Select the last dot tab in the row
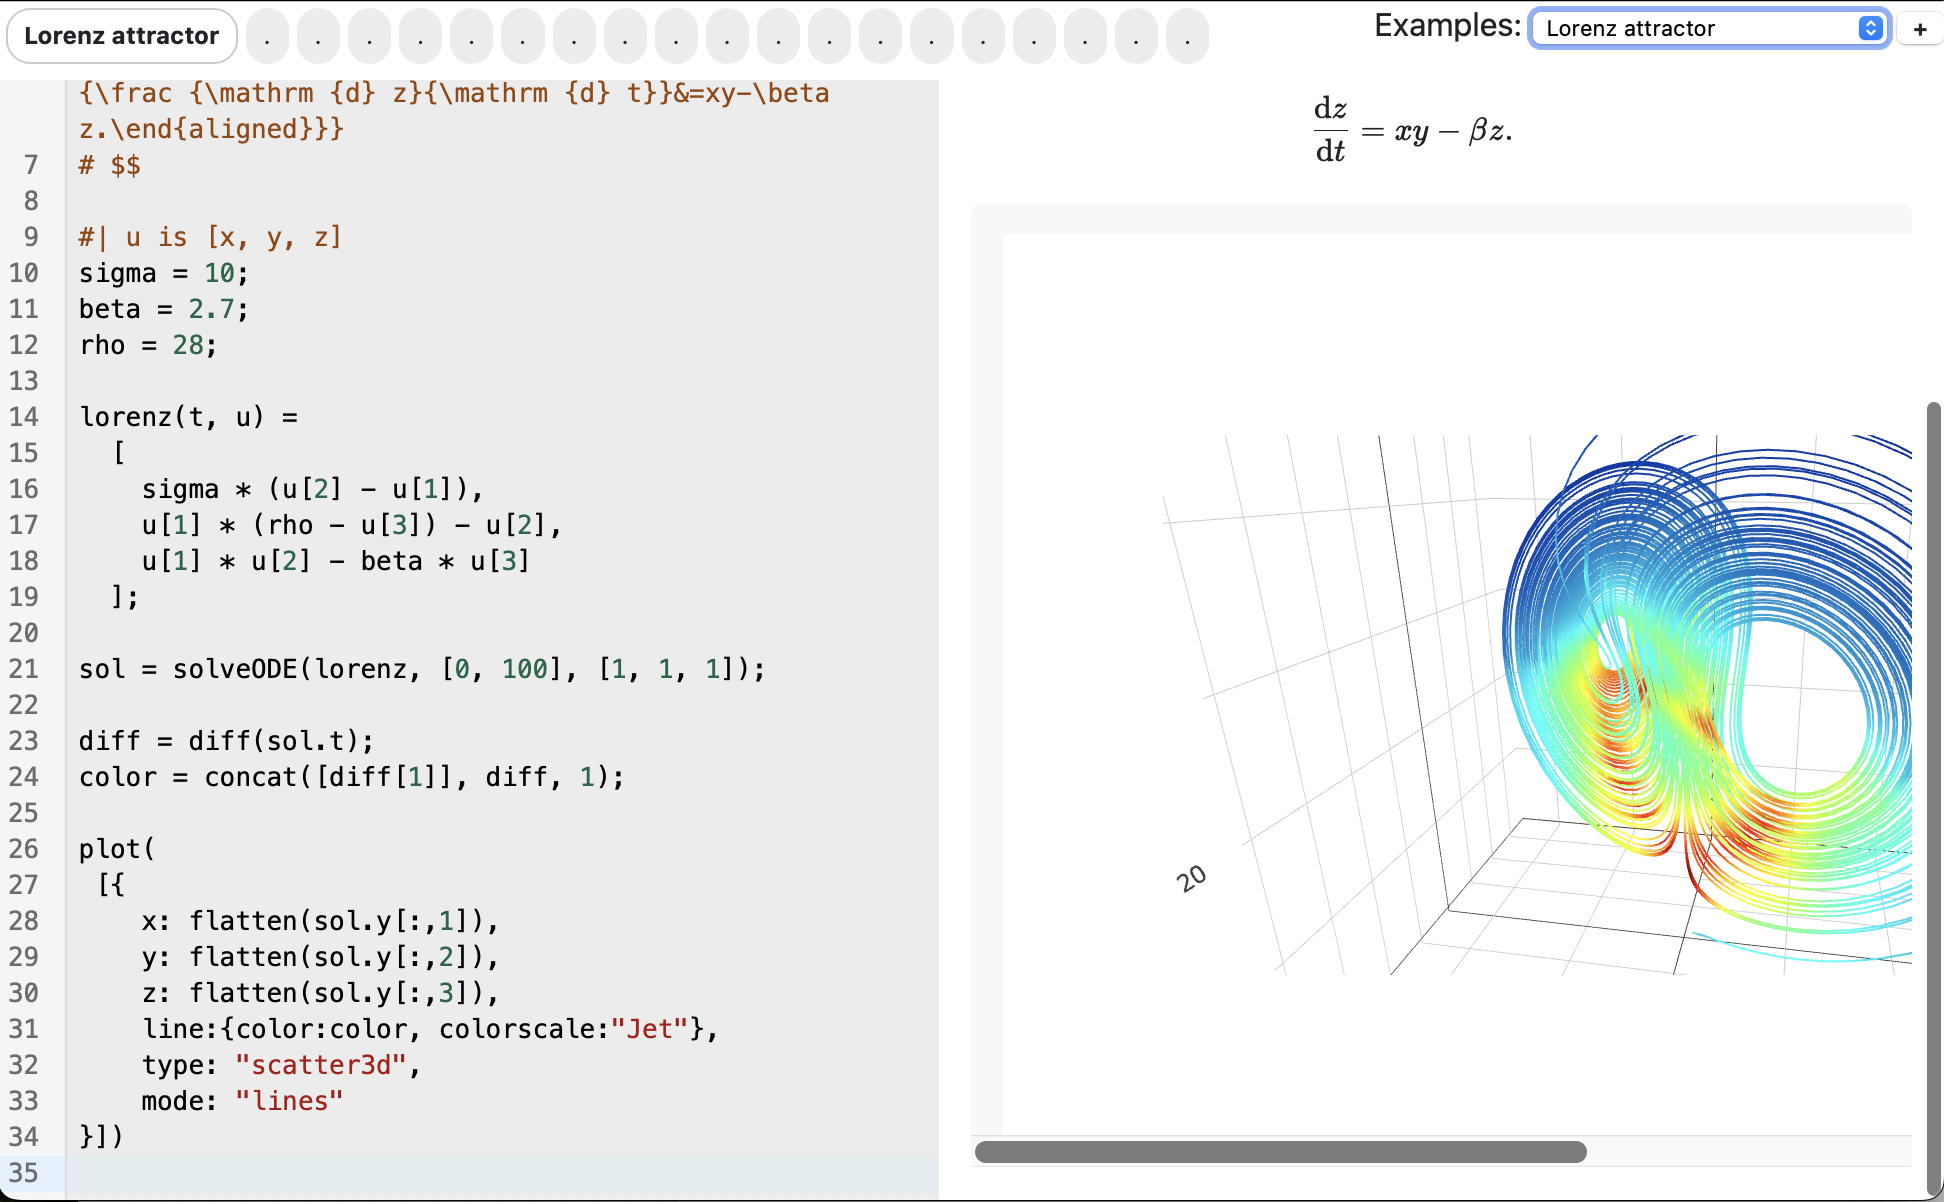The height and width of the screenshot is (1202, 1944). coord(1187,37)
